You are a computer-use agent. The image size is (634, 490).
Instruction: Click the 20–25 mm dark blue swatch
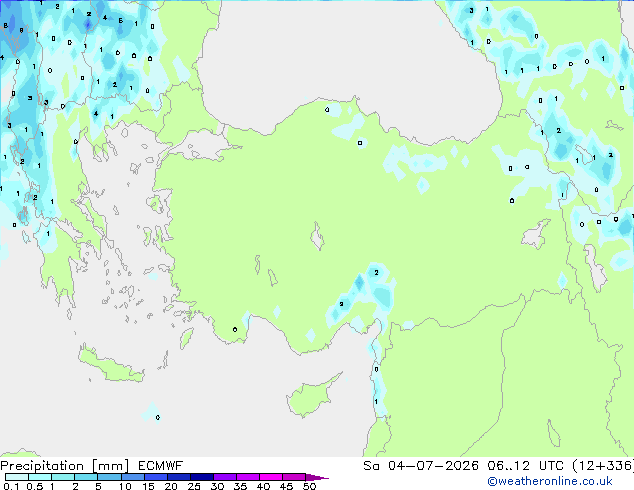179,477
